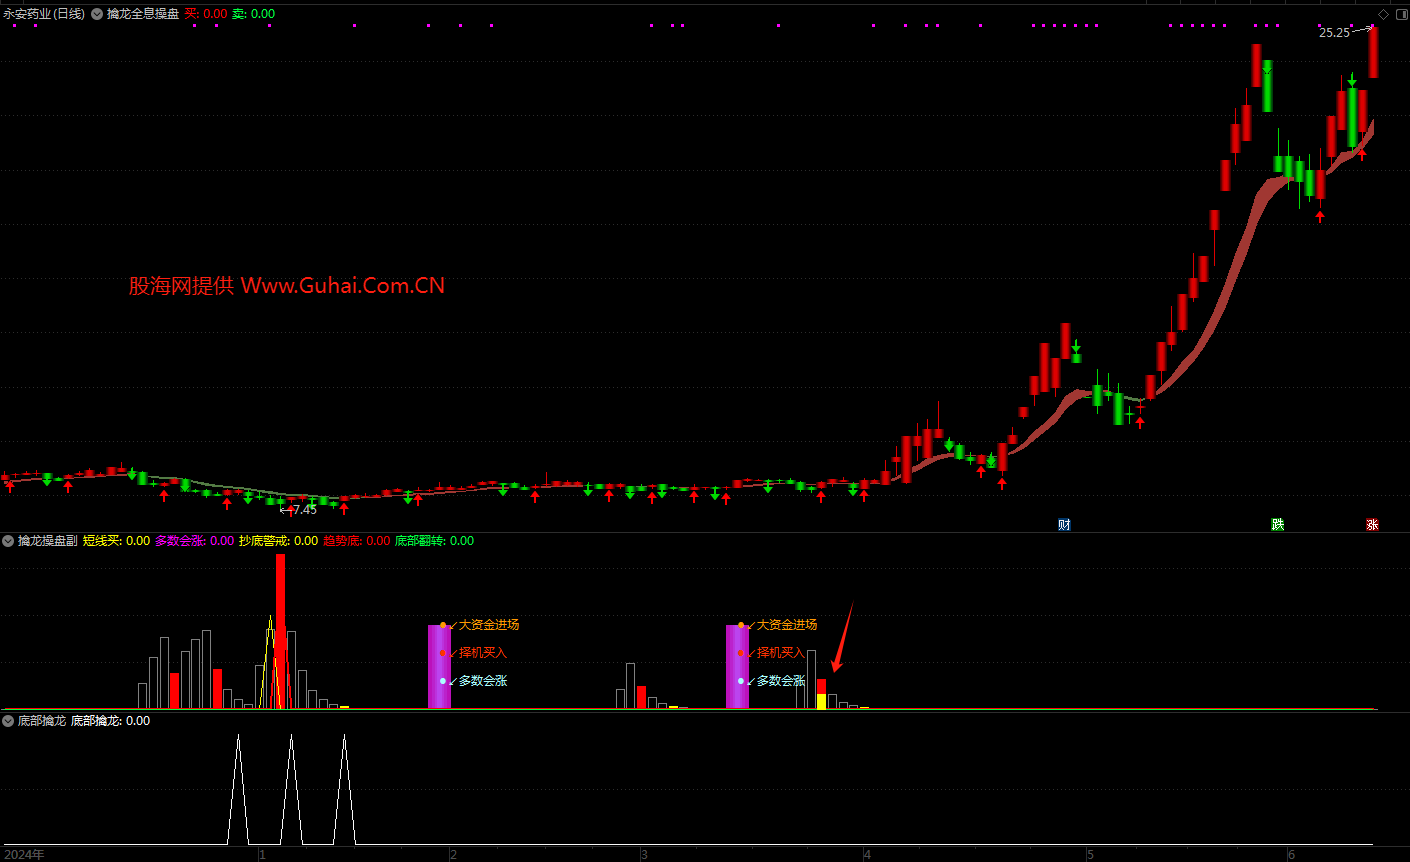This screenshot has width=1410, height=862.
Task: Click the red 趋势底: 0.00 value
Action: pyautogui.click(x=357, y=541)
